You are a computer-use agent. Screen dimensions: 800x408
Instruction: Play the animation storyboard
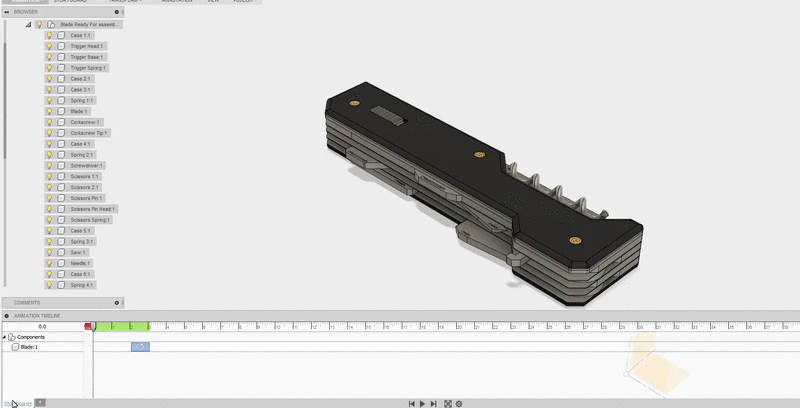[x=422, y=404]
